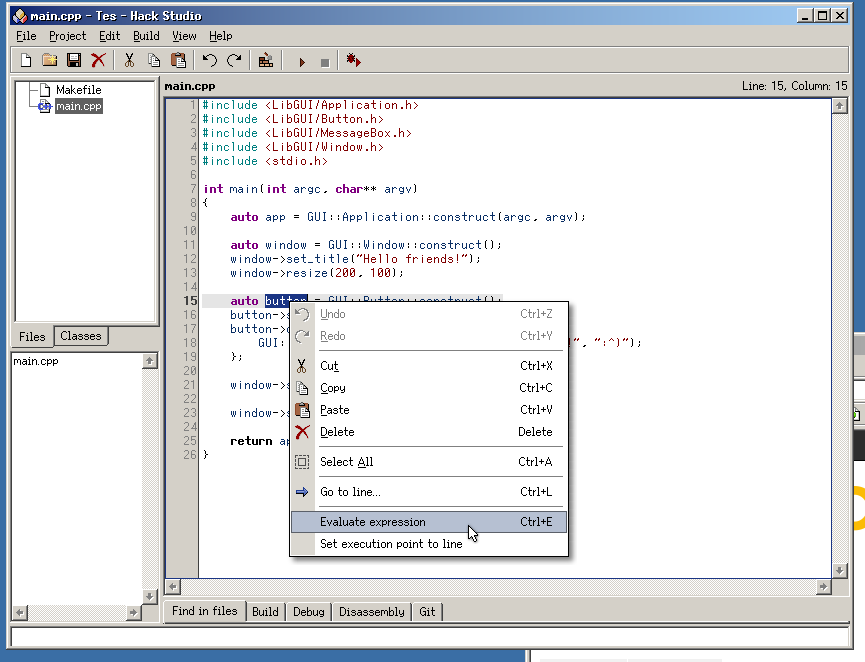Select main.cpp in the project tree
The image size is (865, 662).
click(79, 106)
